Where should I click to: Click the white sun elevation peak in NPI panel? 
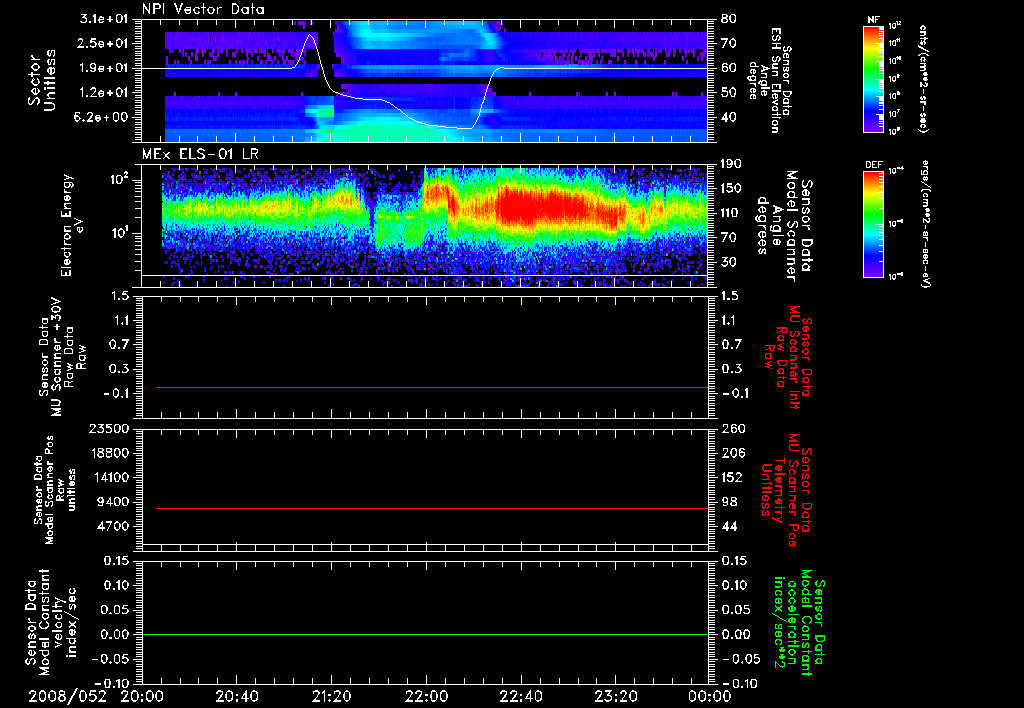(x=311, y=37)
